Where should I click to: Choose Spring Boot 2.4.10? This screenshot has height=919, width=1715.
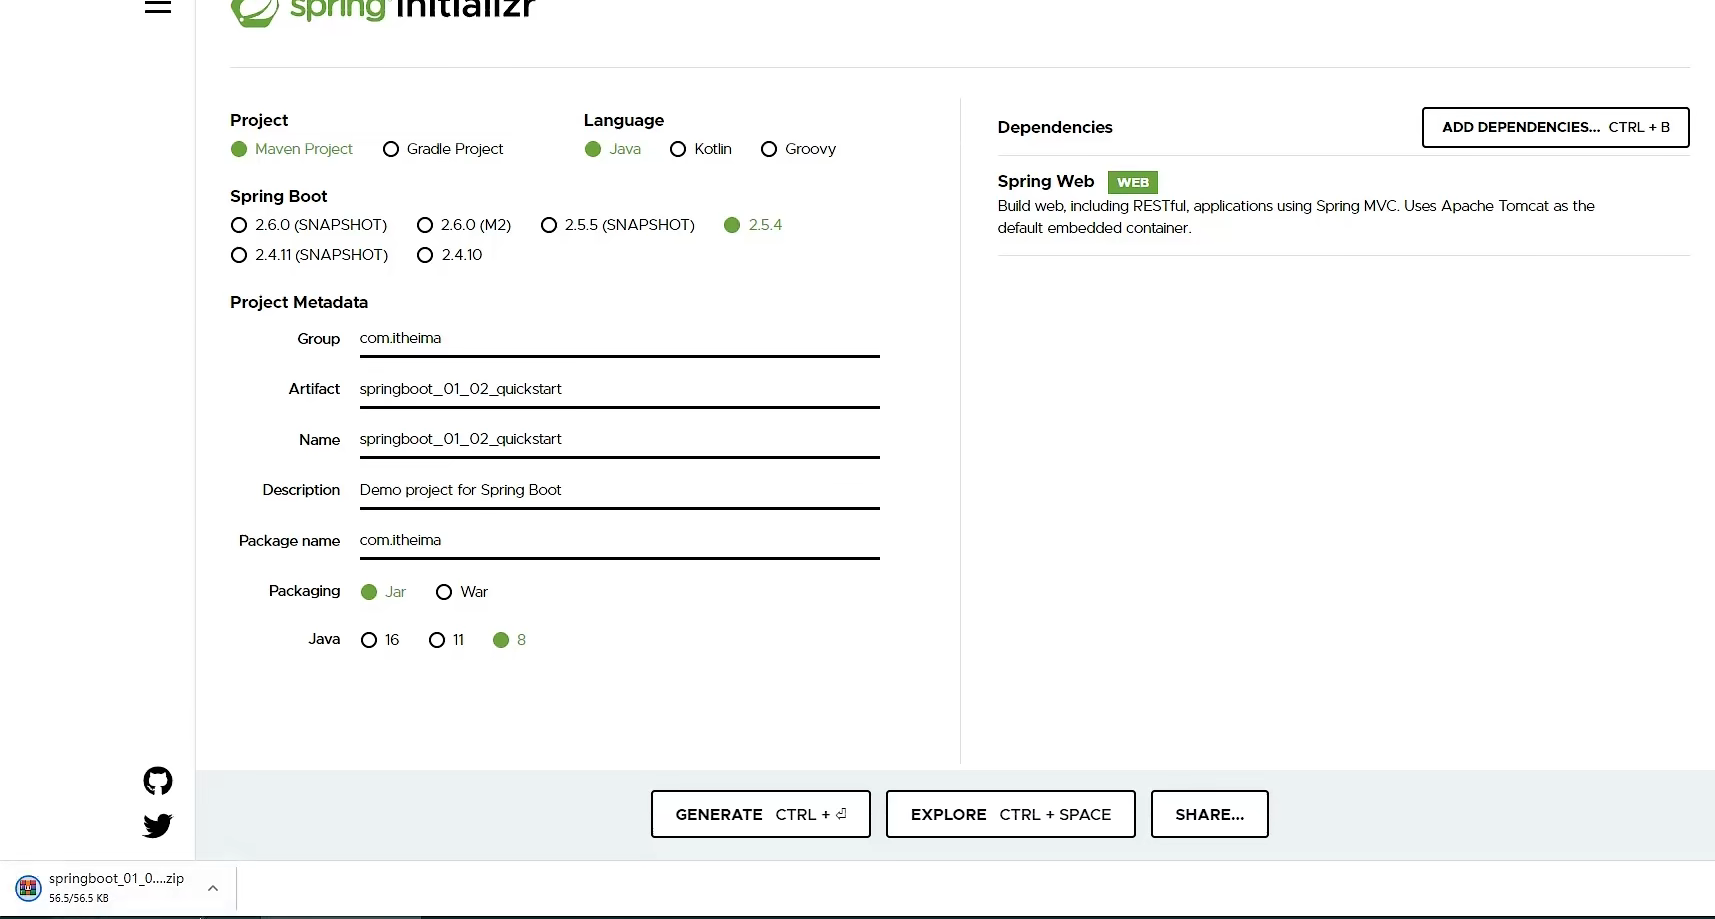point(449,255)
